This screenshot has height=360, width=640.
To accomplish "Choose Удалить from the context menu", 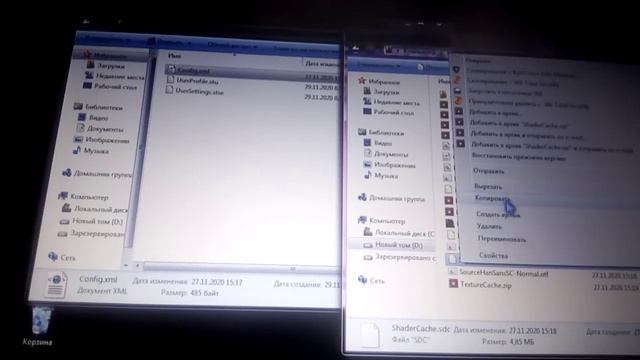I will (x=489, y=226).
